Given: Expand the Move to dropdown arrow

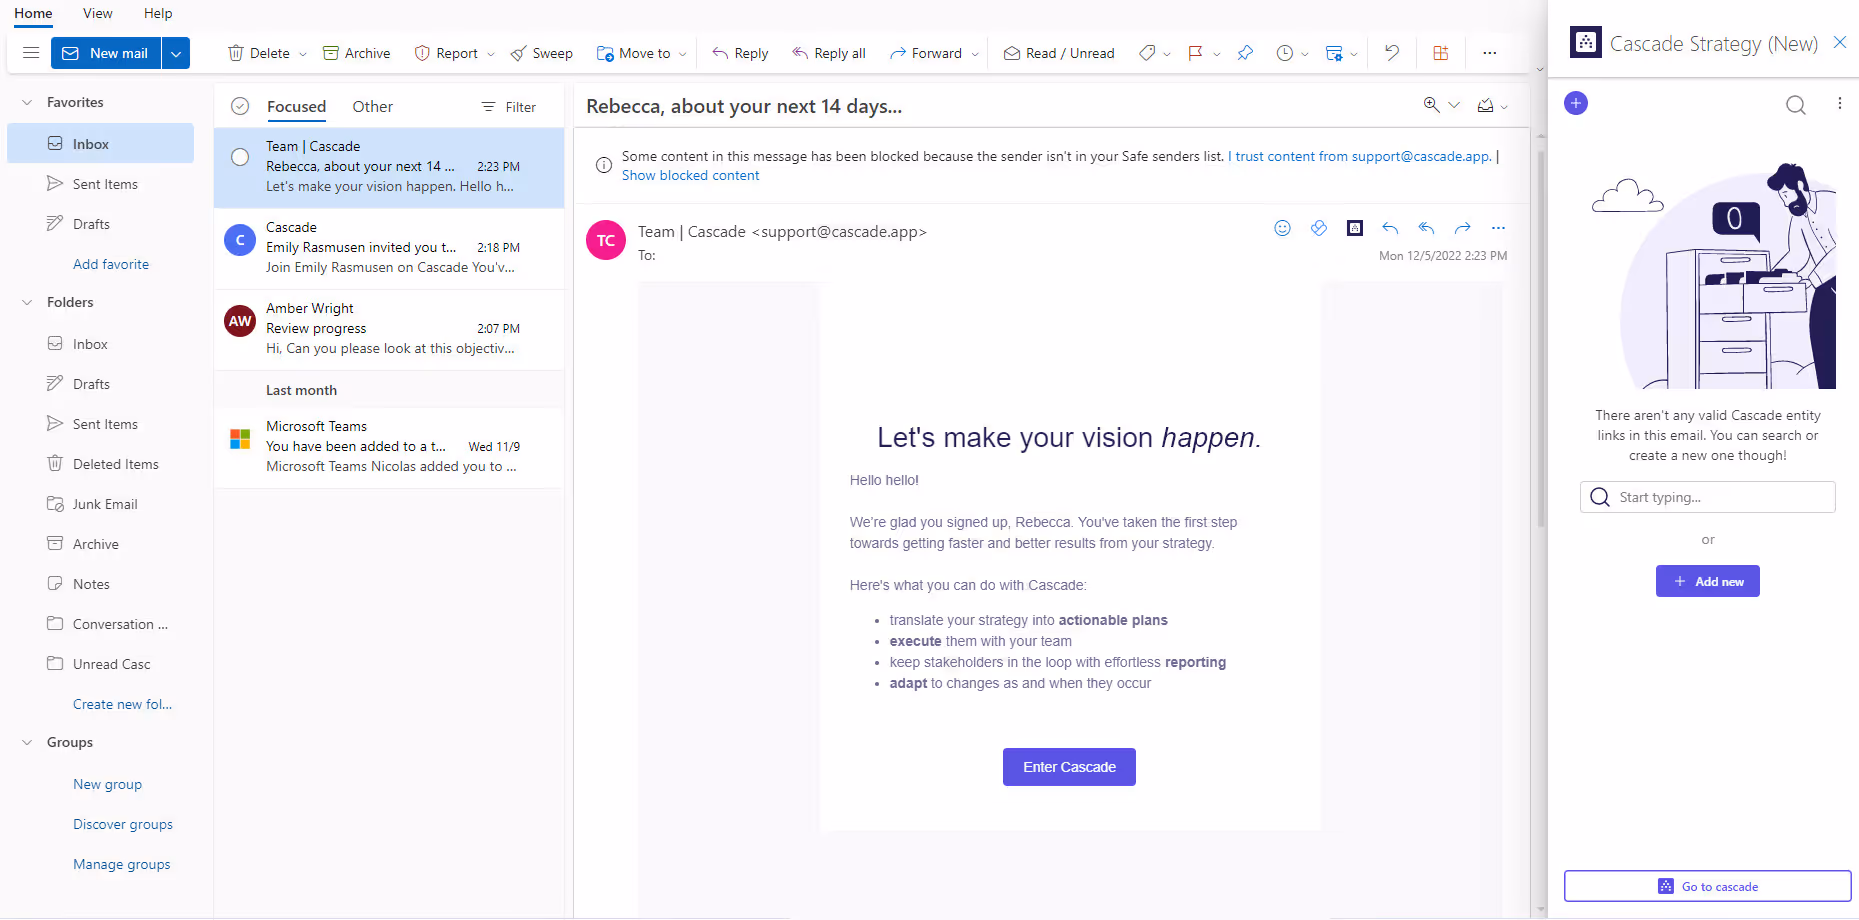Looking at the screenshot, I should click(x=683, y=54).
